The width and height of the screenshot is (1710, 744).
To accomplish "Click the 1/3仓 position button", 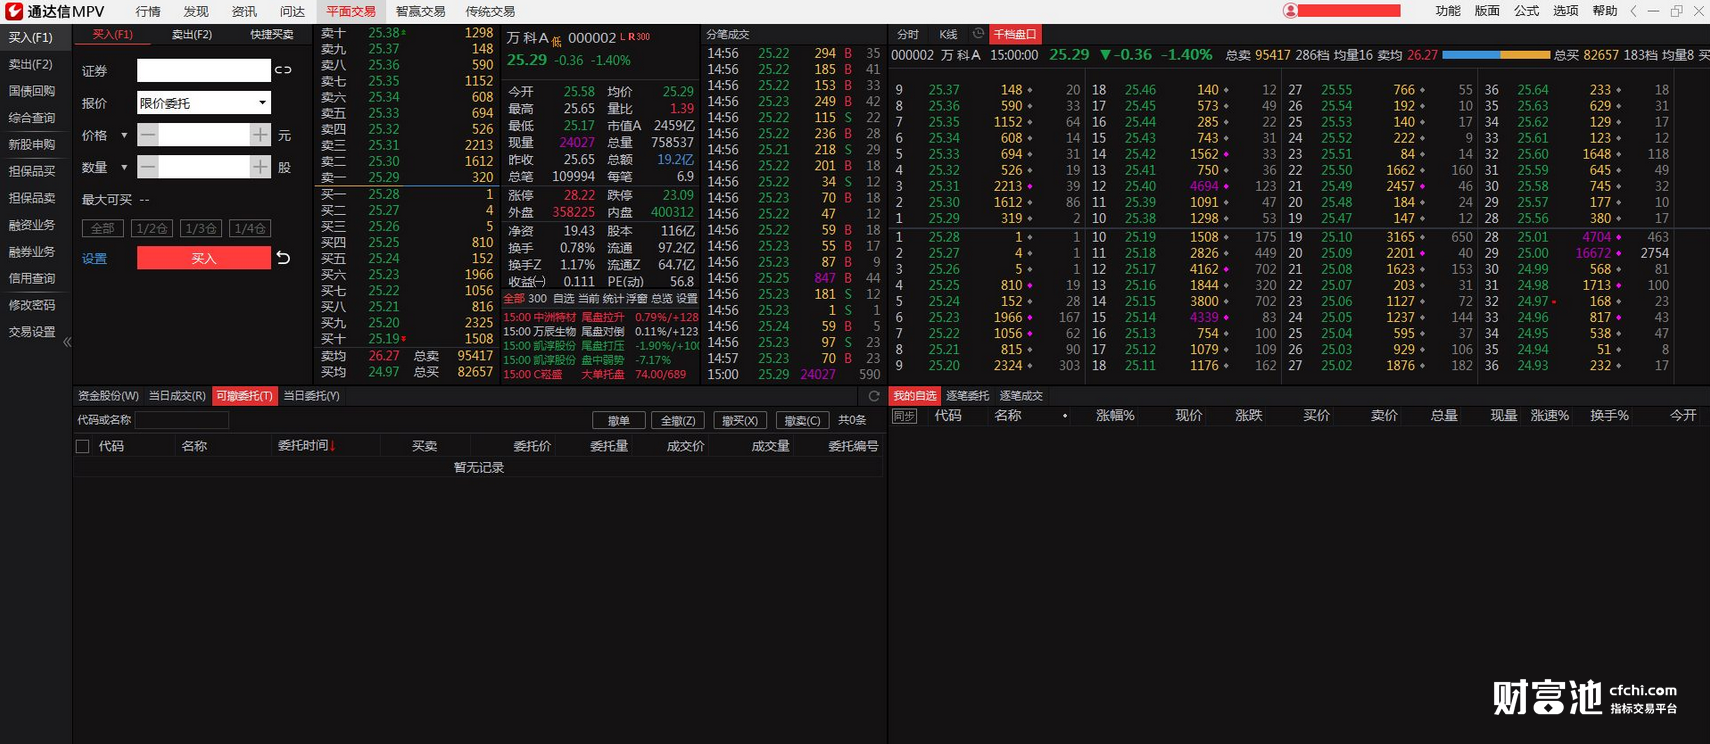I will [200, 228].
